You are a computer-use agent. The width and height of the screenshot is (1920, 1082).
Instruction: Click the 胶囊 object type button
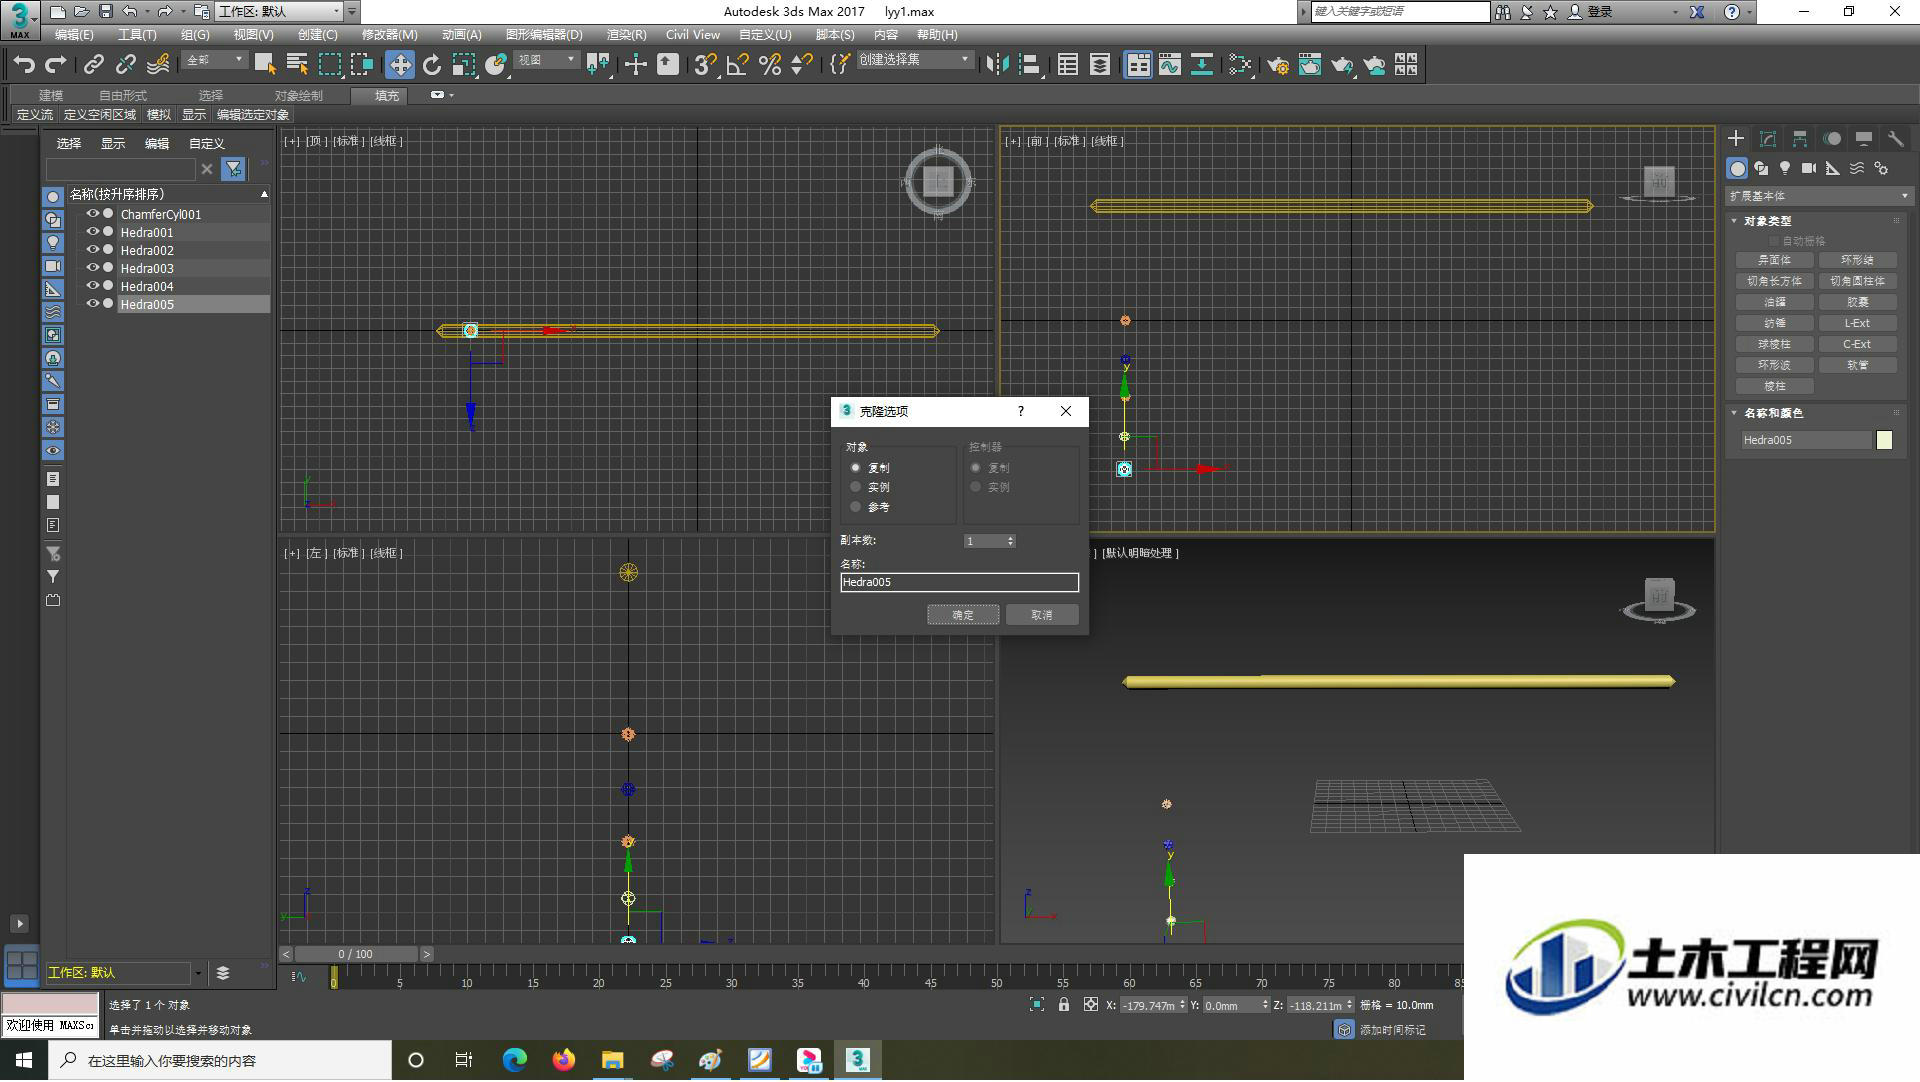1857,302
